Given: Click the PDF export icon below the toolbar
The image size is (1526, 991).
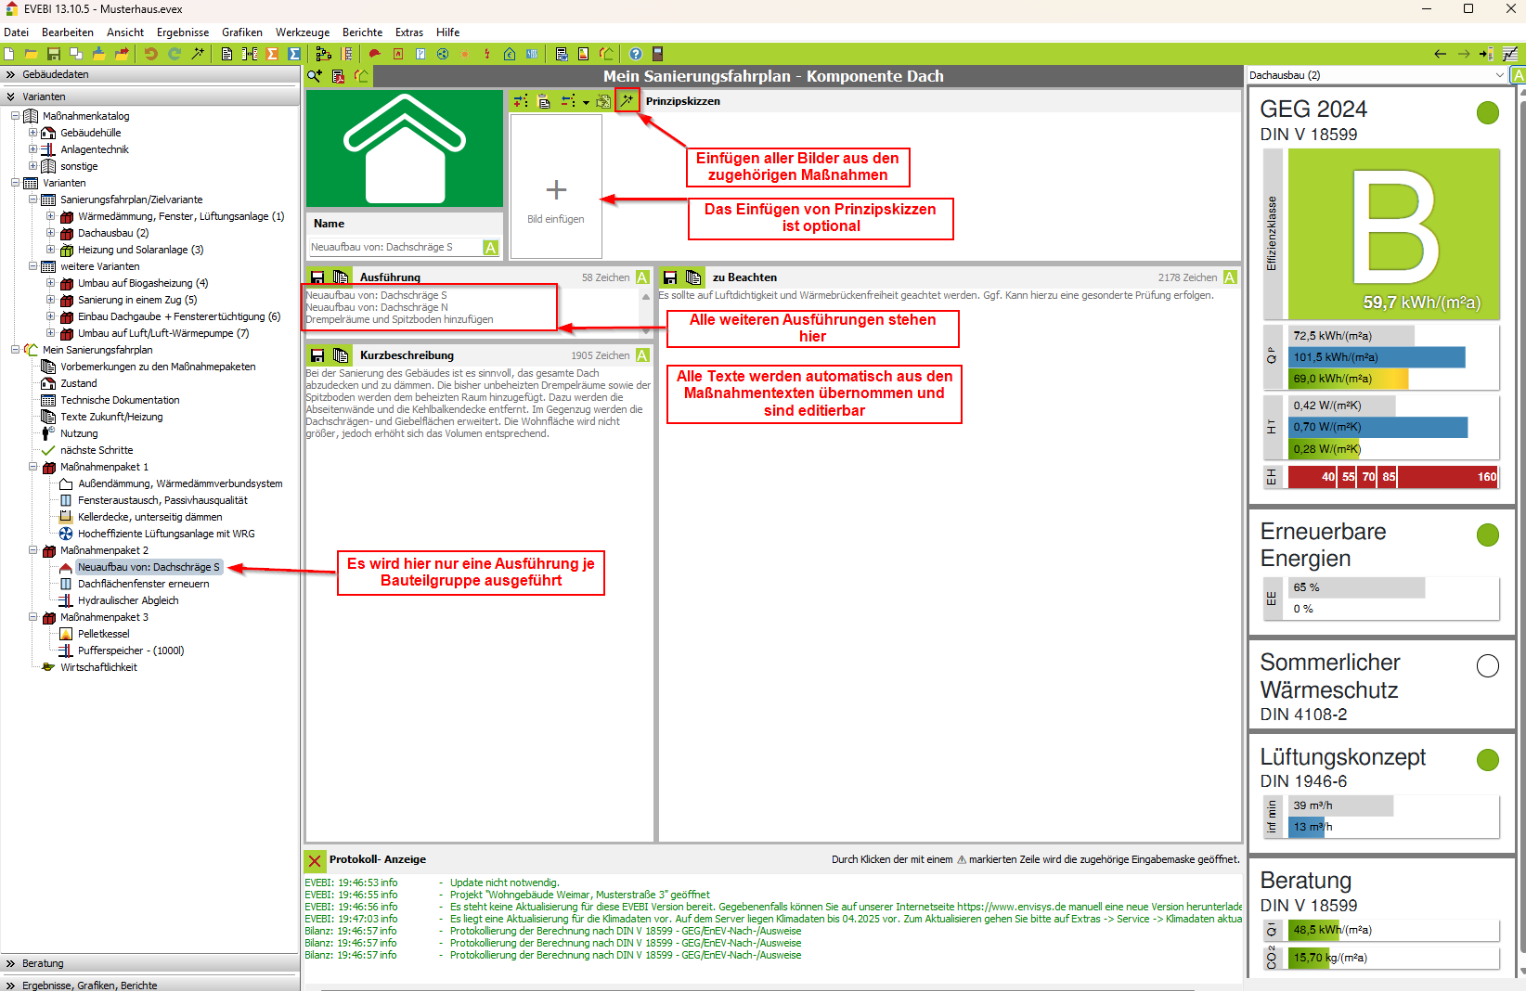Looking at the screenshot, I should (338, 76).
